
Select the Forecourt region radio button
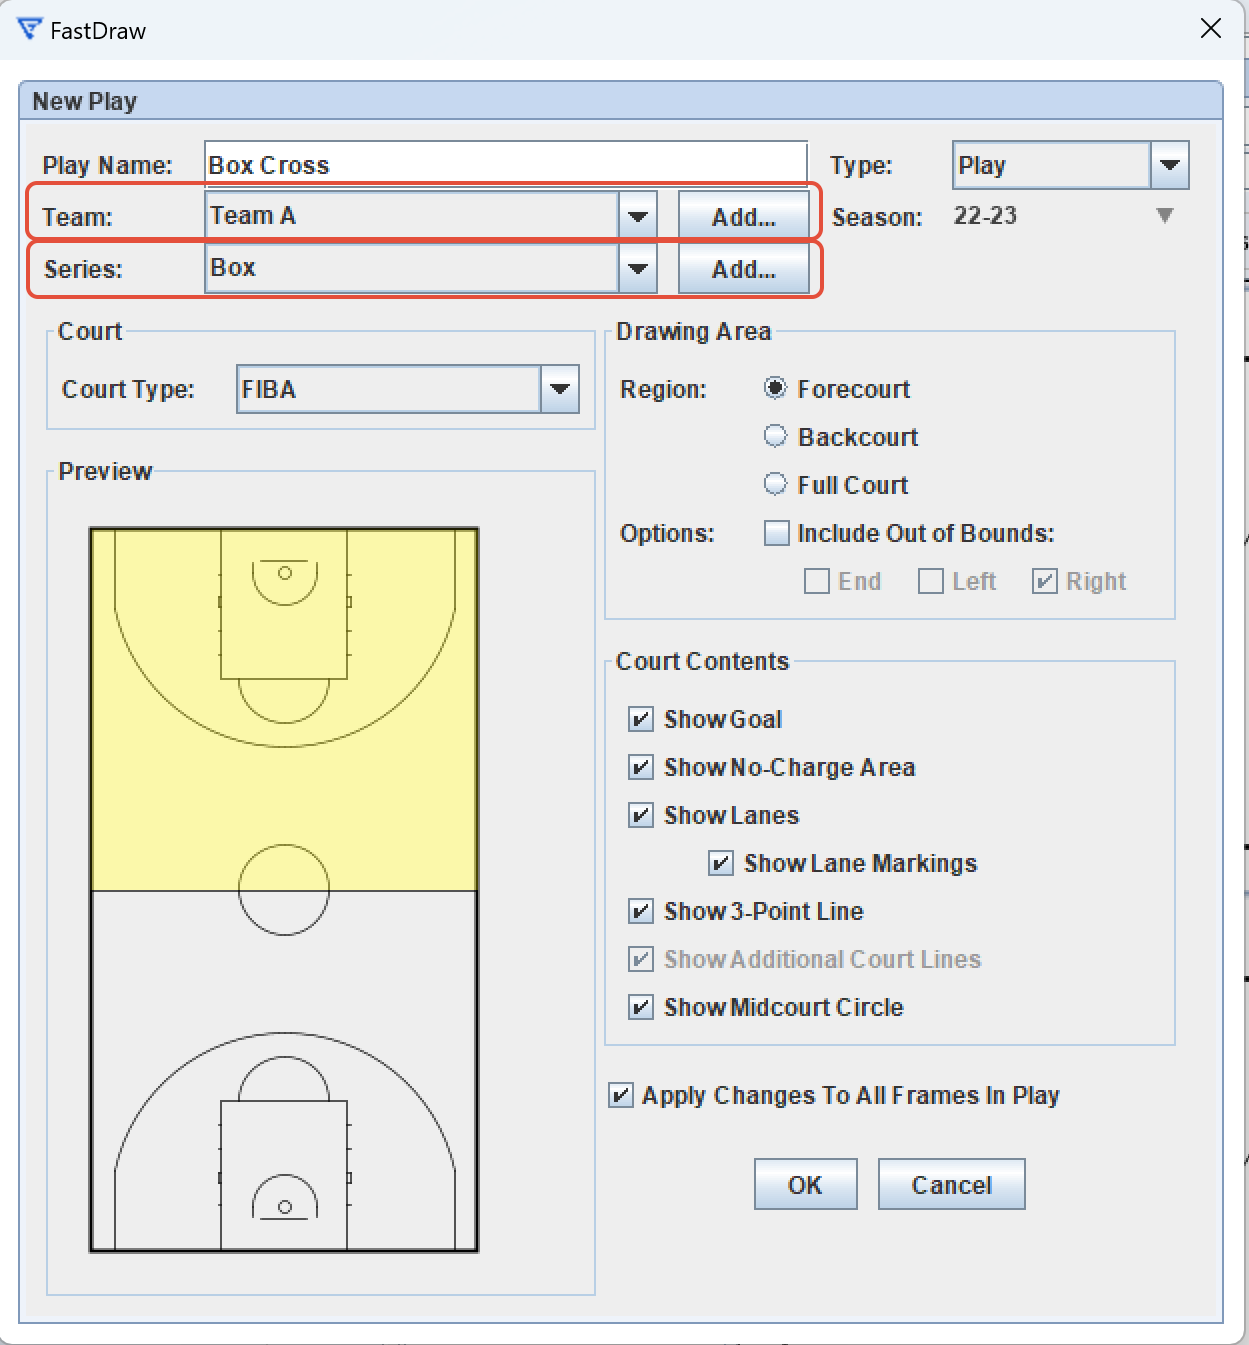pos(775,388)
